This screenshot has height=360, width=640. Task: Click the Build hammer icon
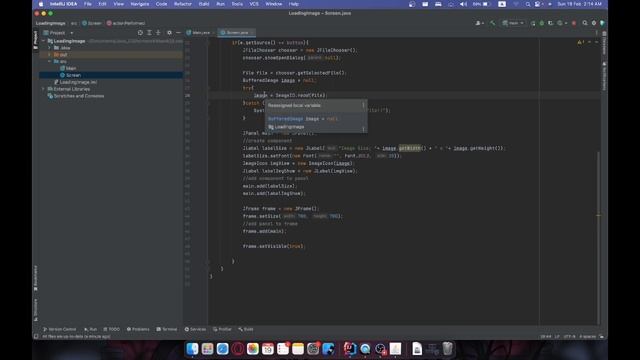493,23
